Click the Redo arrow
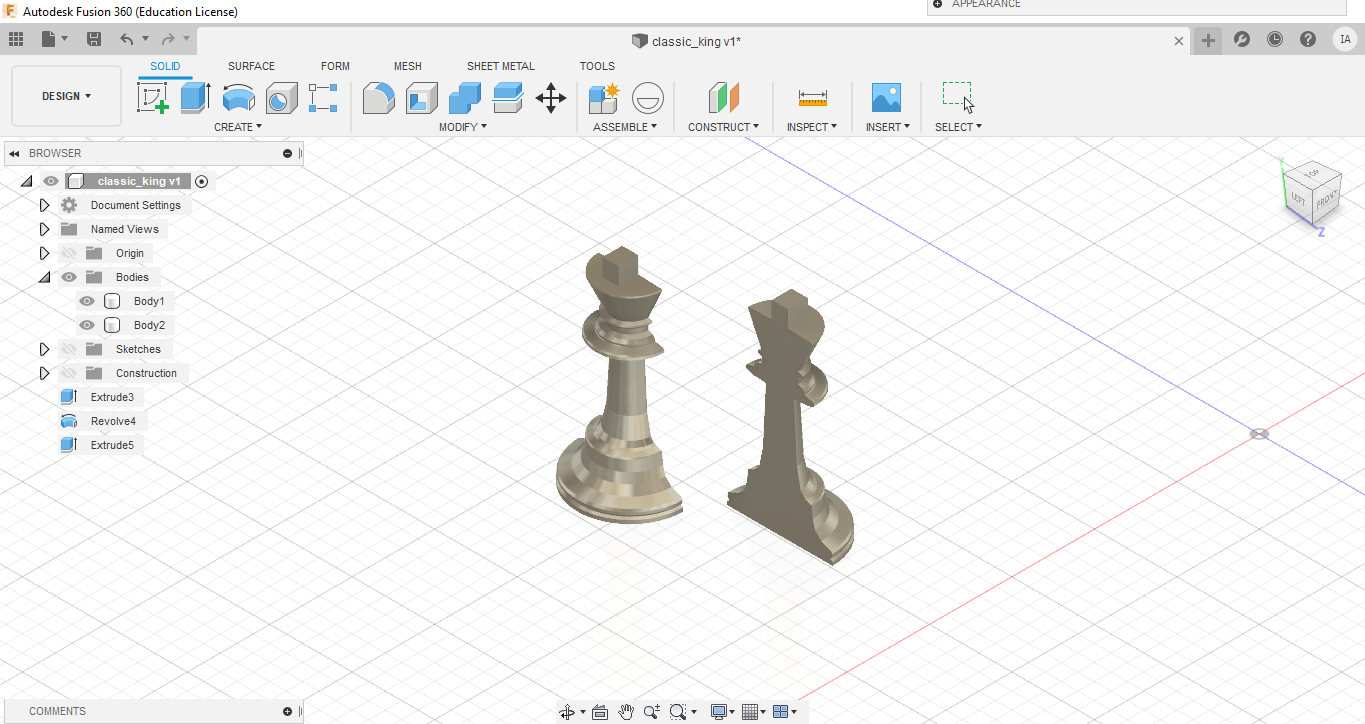1365x724 pixels. [x=168, y=39]
